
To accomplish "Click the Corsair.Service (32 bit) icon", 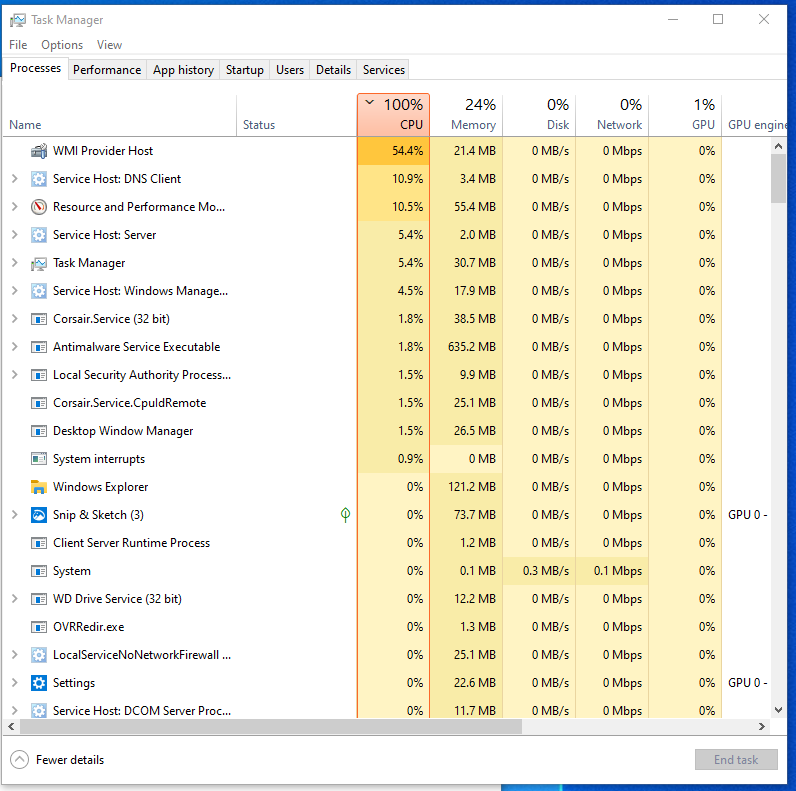I will click(x=39, y=319).
